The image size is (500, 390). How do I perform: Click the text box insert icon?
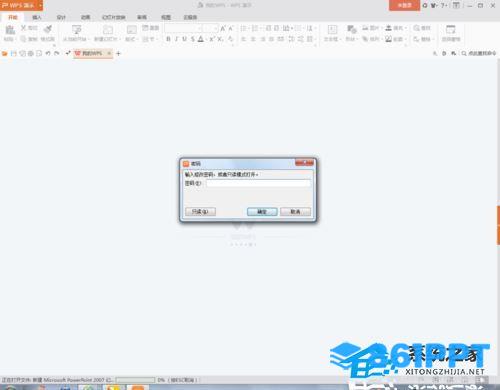click(332, 30)
